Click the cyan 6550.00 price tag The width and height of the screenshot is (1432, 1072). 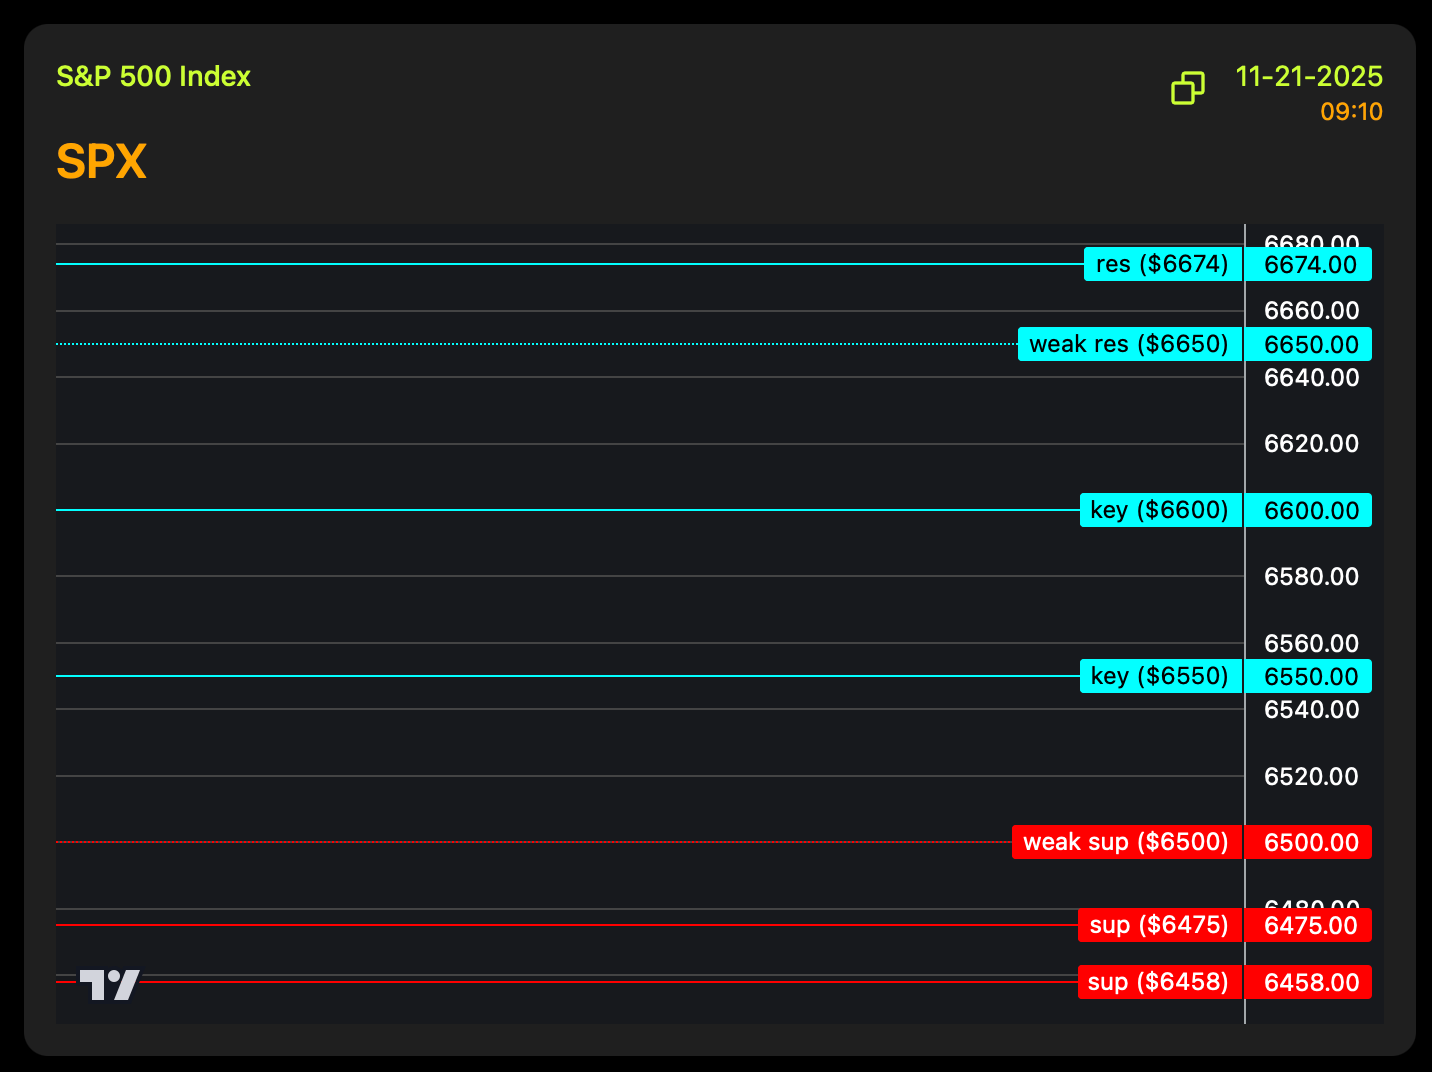[x=1309, y=677]
